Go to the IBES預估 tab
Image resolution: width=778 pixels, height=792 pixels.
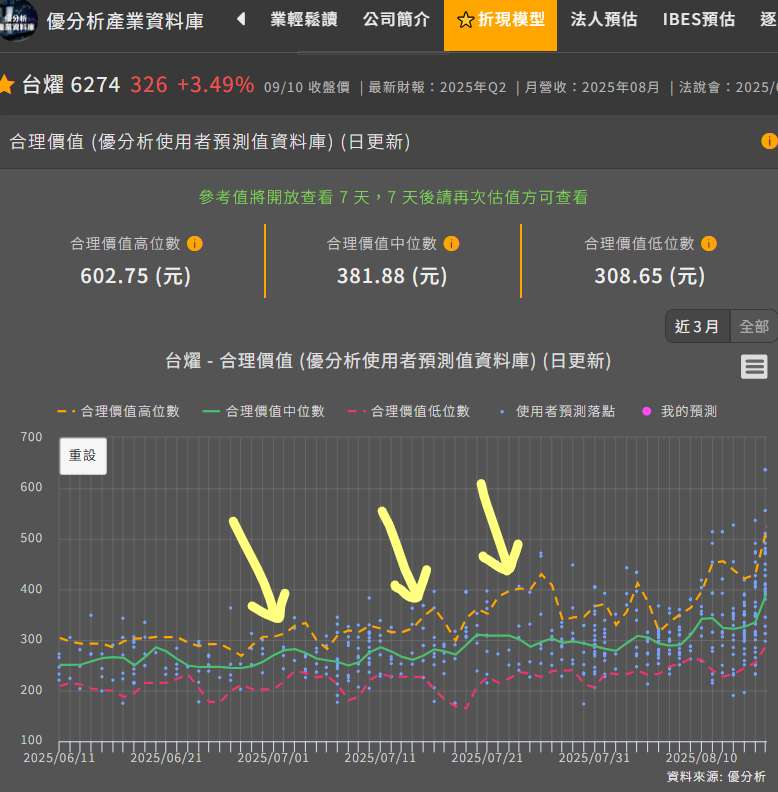tap(699, 20)
